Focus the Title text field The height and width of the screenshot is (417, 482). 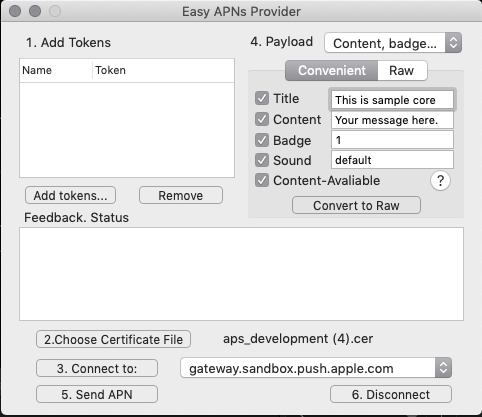(392, 100)
